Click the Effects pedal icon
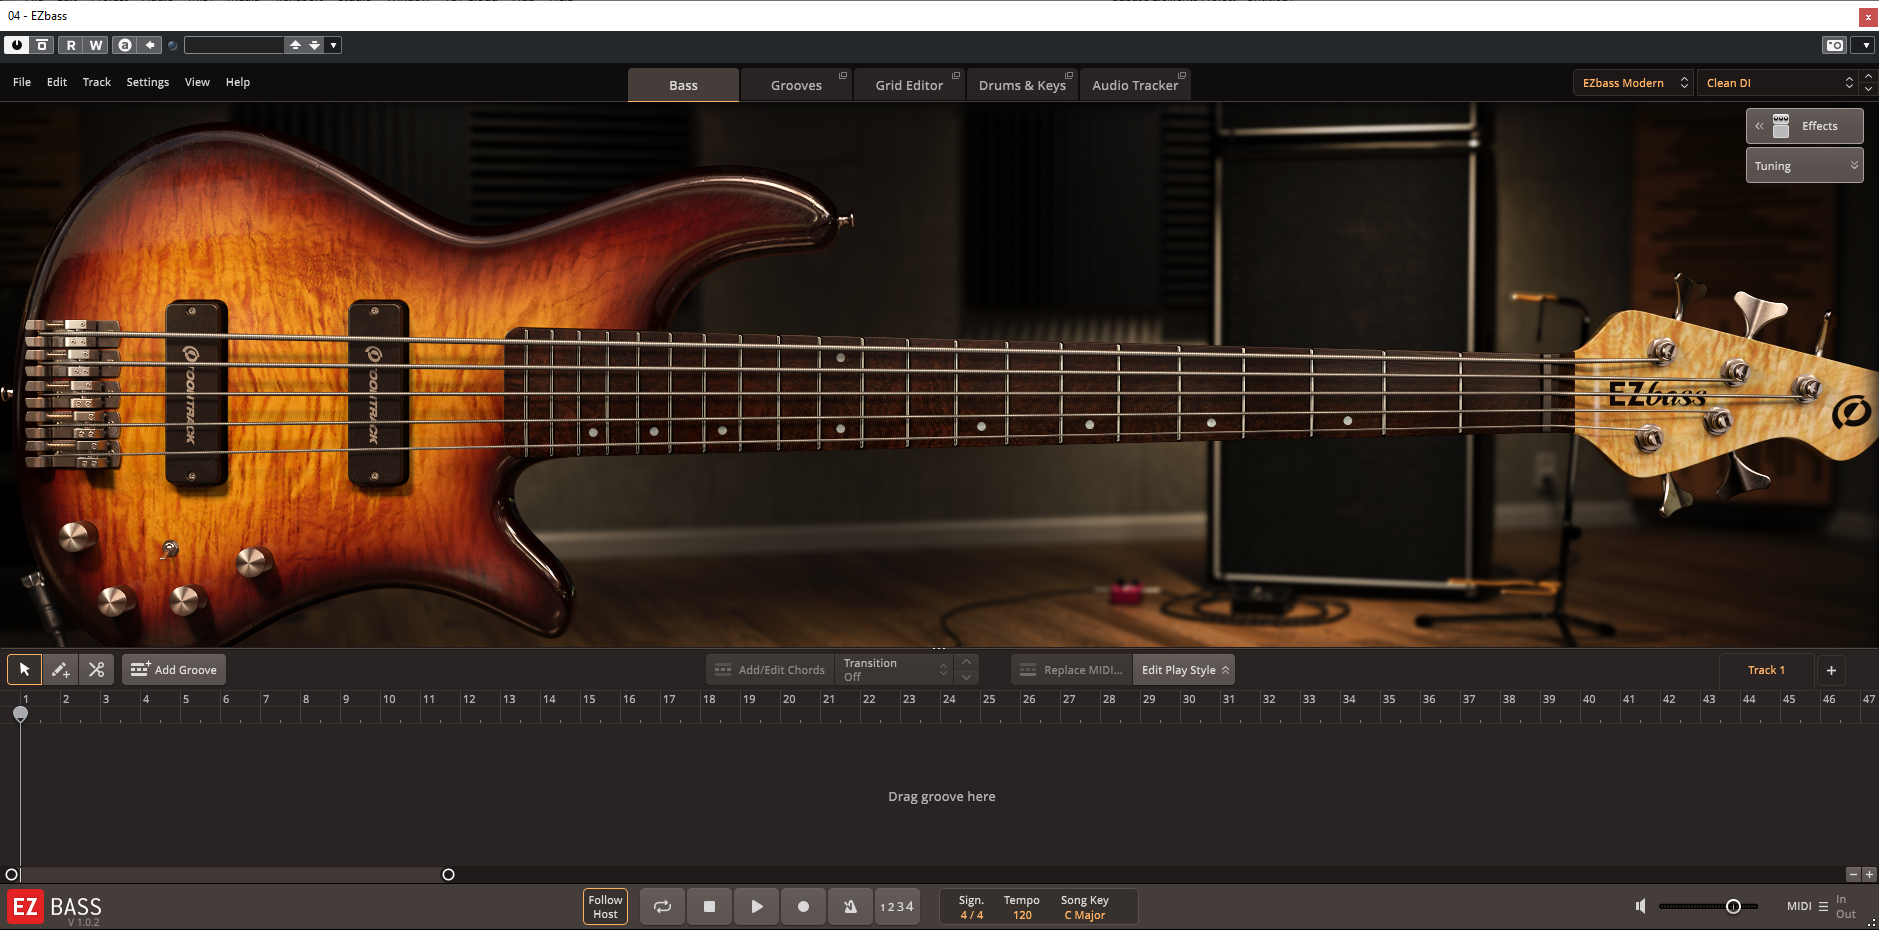The image size is (1879, 930). (x=1781, y=126)
